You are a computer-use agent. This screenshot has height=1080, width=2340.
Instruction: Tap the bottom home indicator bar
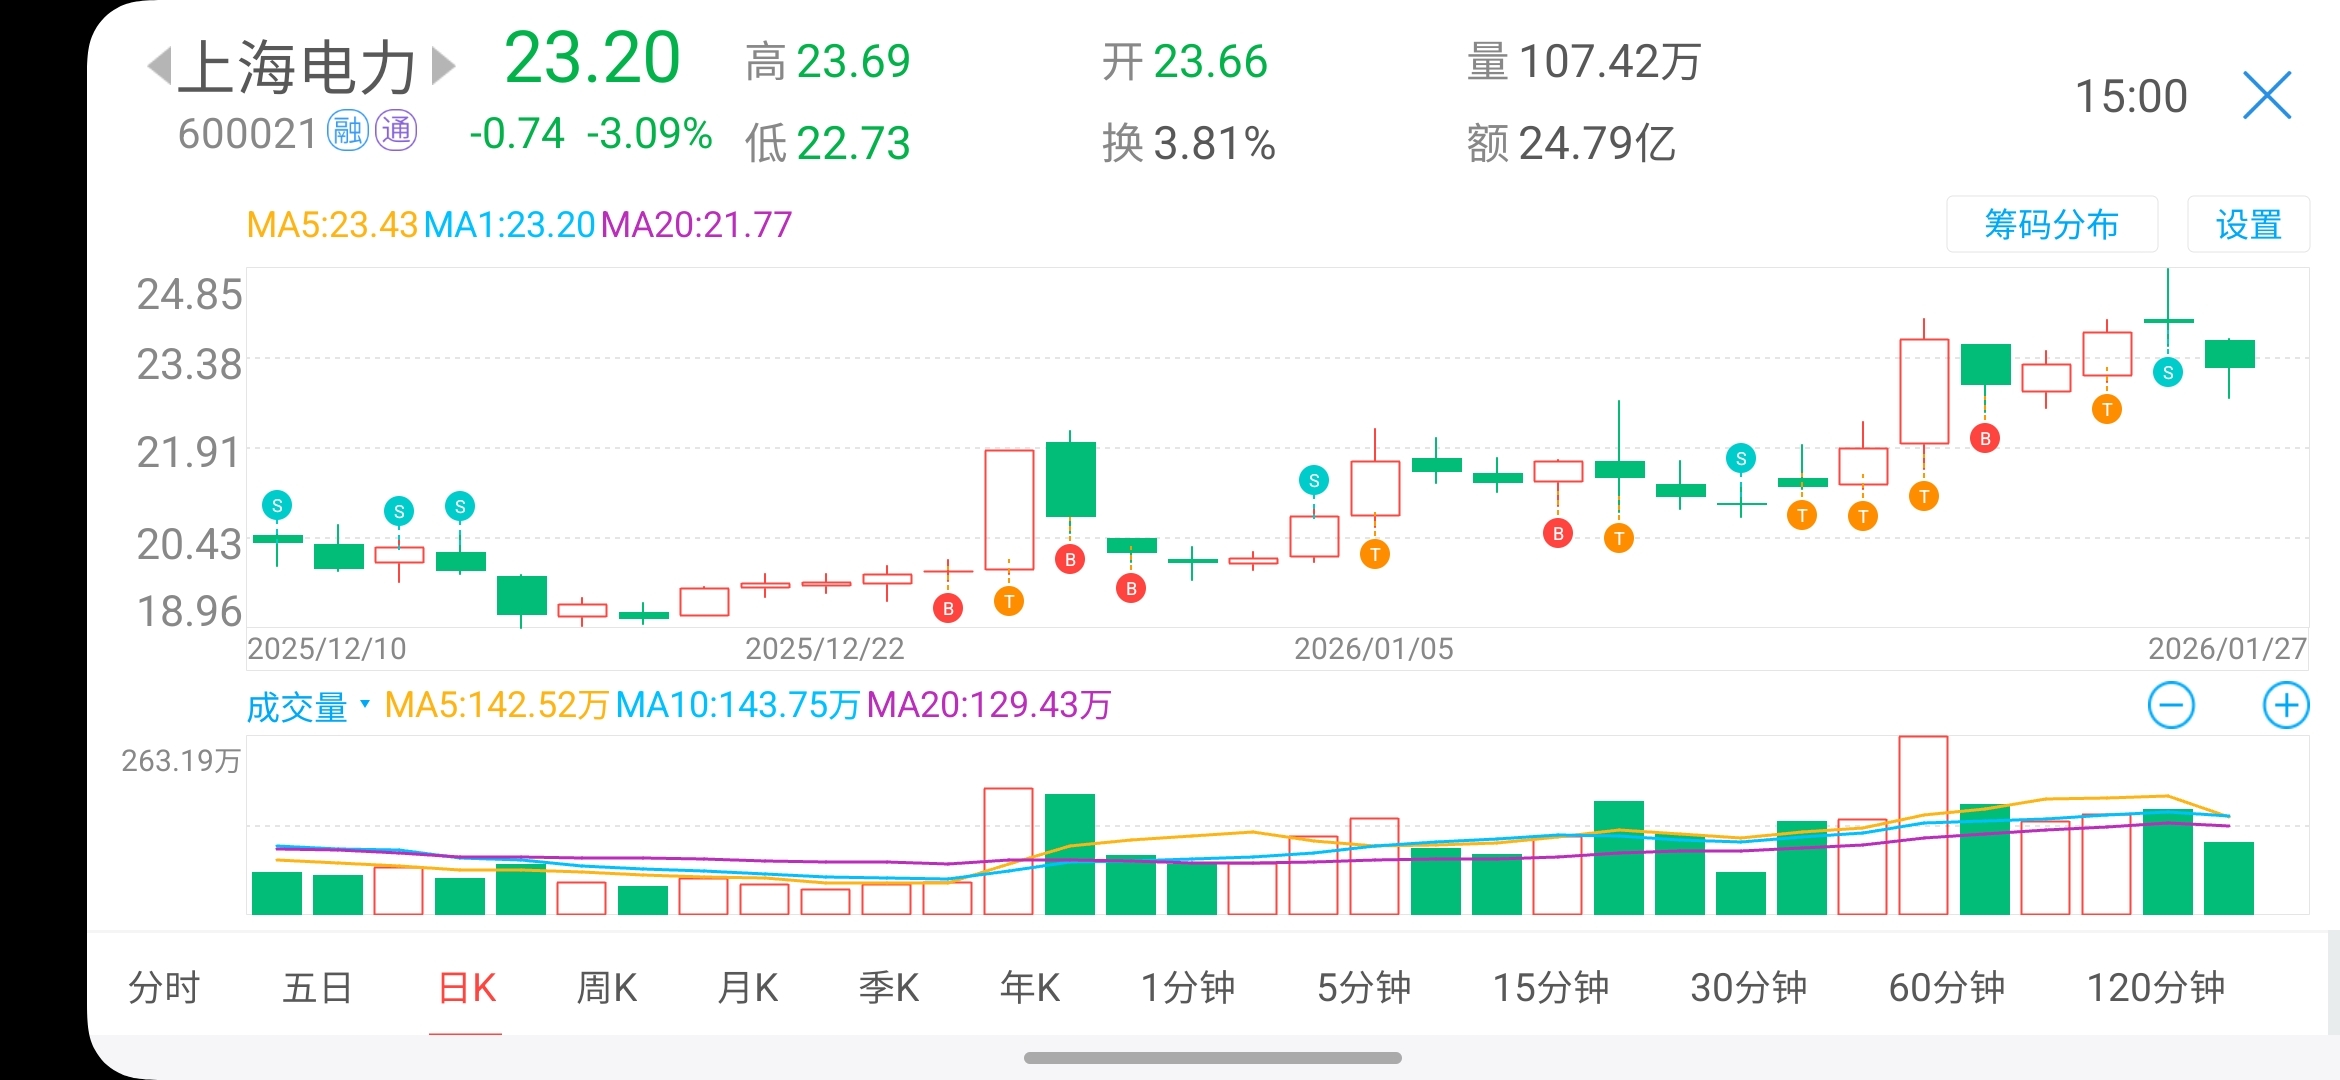(1212, 1058)
